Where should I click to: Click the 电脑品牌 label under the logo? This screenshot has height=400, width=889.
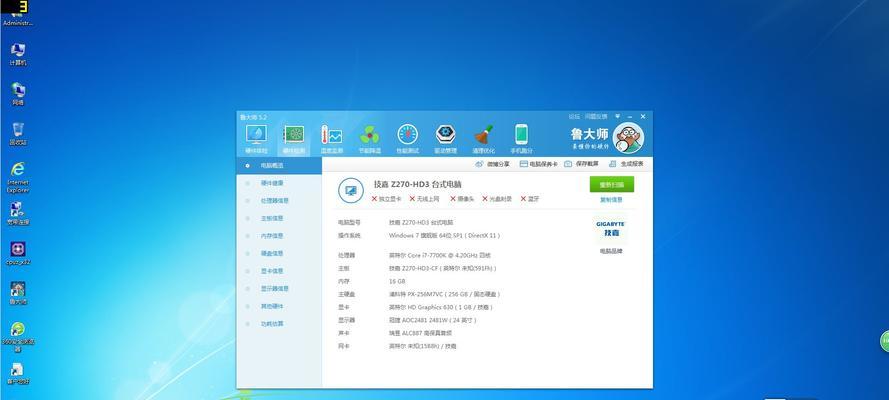(611, 250)
